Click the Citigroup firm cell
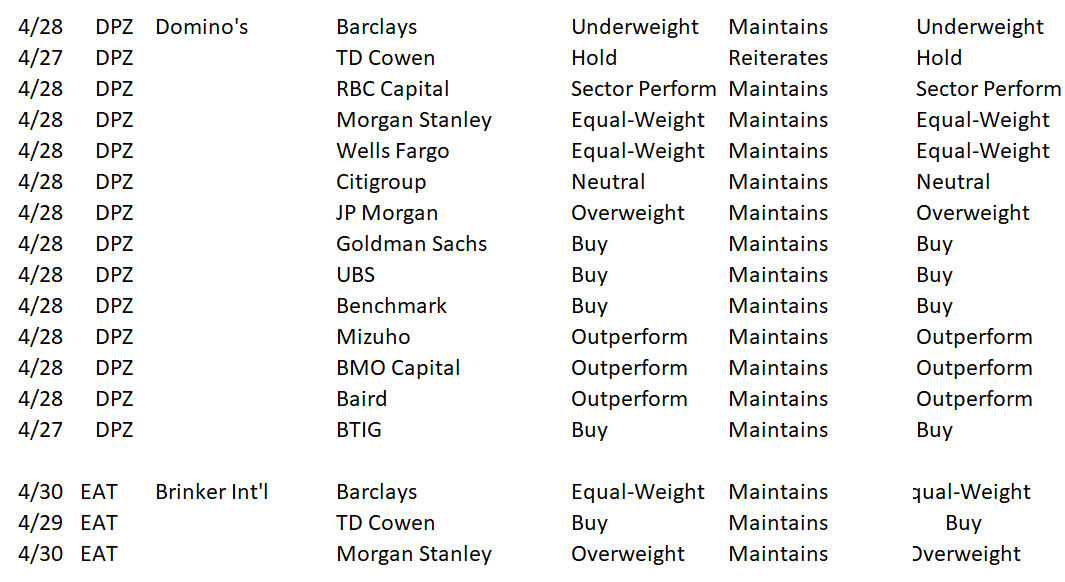 pos(381,182)
